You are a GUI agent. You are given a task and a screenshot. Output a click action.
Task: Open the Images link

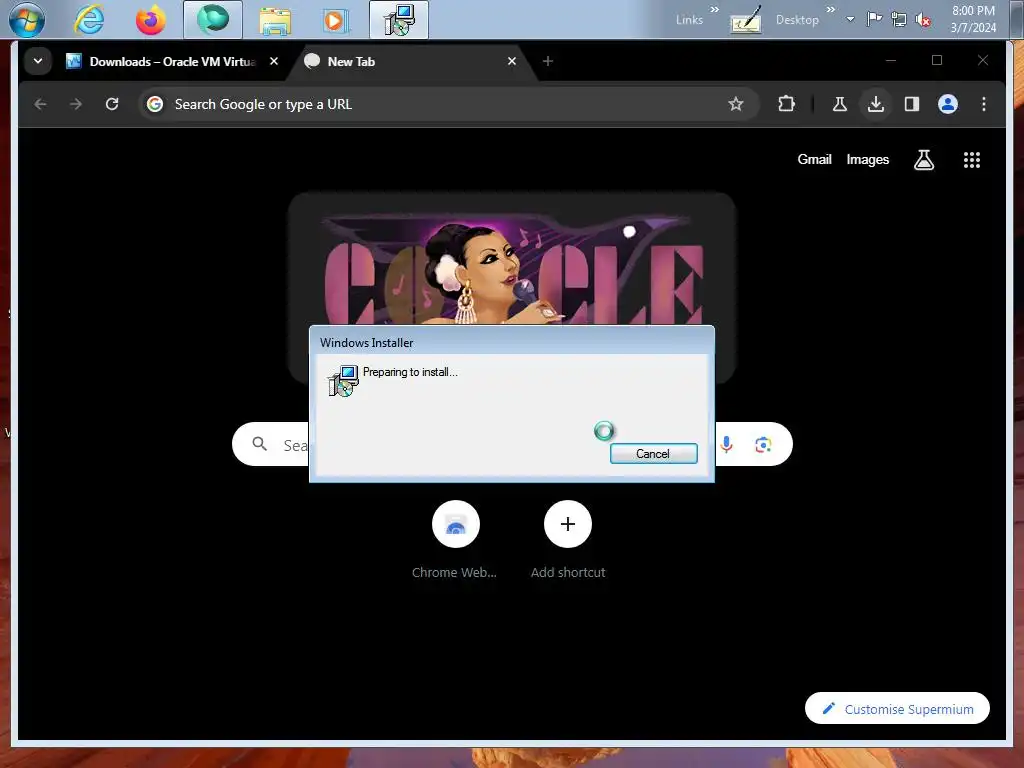pyautogui.click(x=867, y=159)
